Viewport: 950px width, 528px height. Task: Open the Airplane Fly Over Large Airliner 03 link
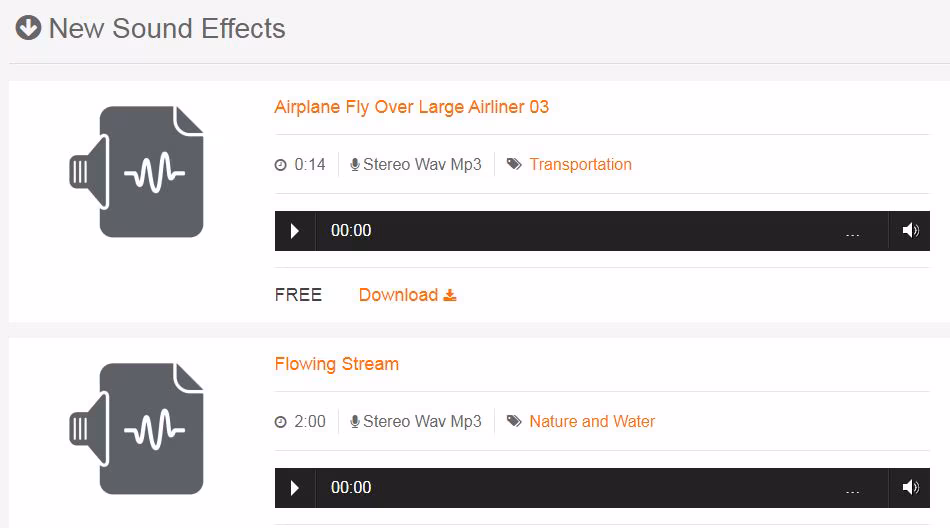pyautogui.click(x=411, y=107)
